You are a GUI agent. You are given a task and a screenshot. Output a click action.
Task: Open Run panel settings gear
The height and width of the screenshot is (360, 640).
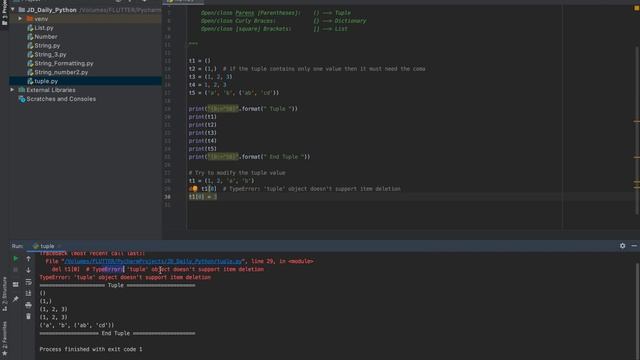[622, 246]
